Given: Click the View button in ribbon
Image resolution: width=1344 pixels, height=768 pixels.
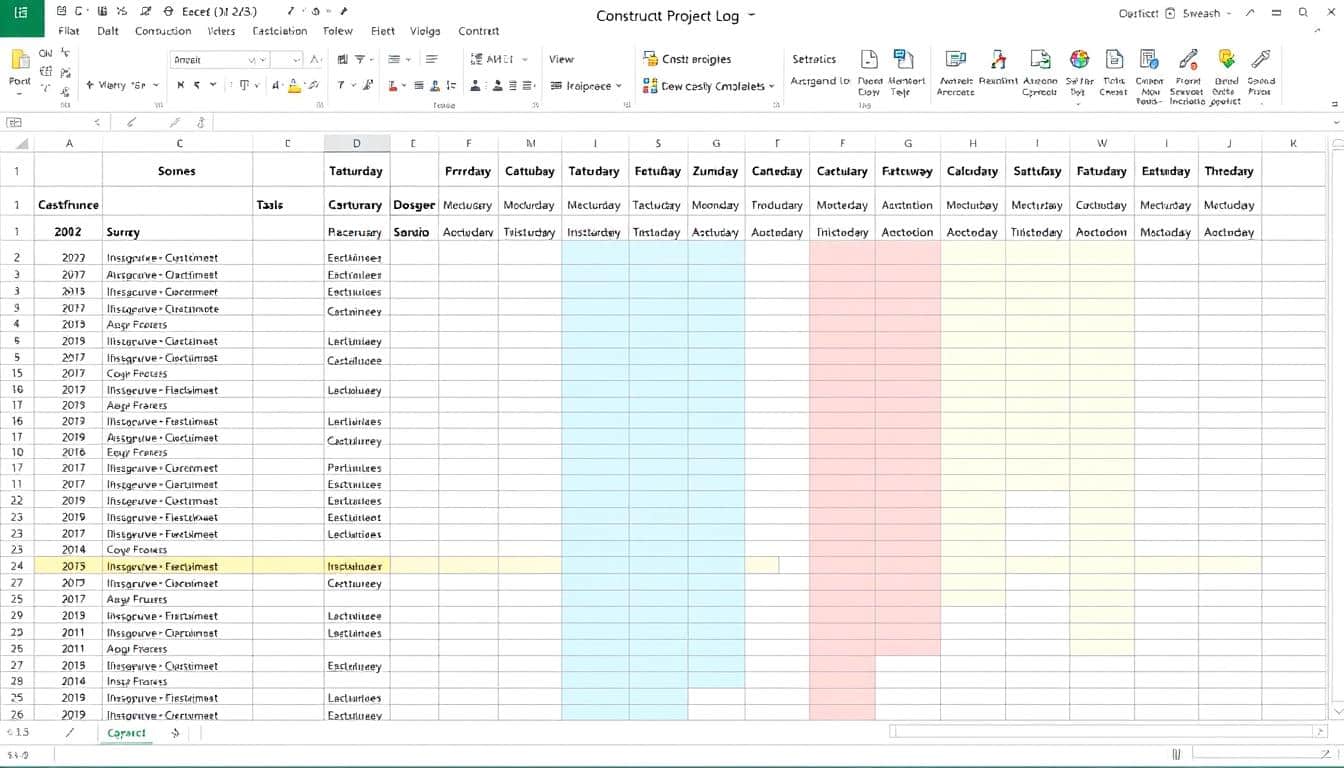Looking at the screenshot, I should click(x=561, y=59).
